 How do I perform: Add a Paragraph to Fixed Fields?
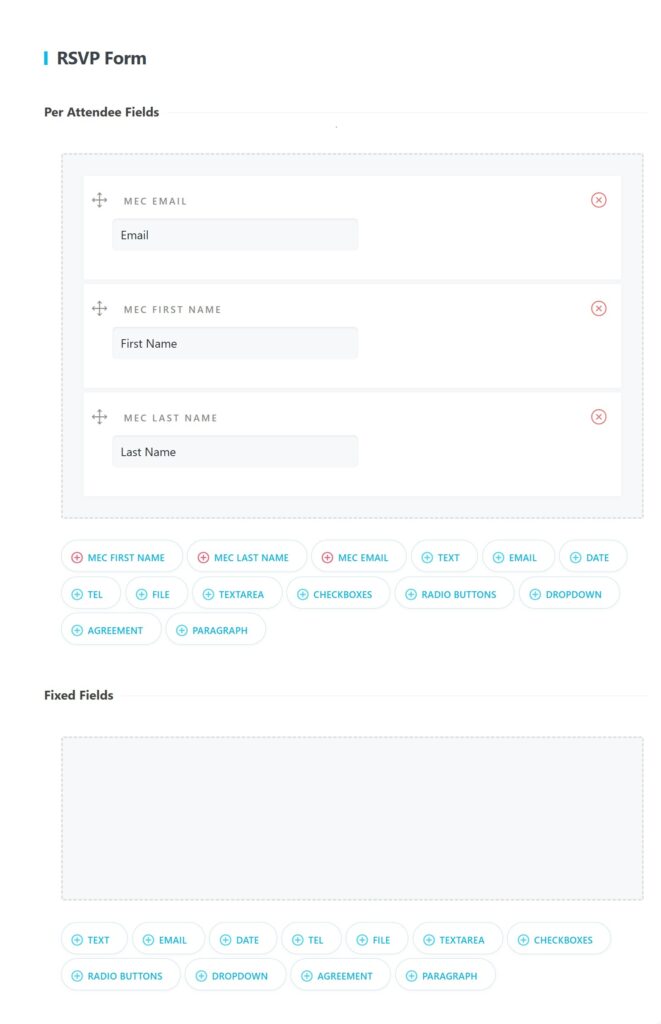[x=444, y=976]
